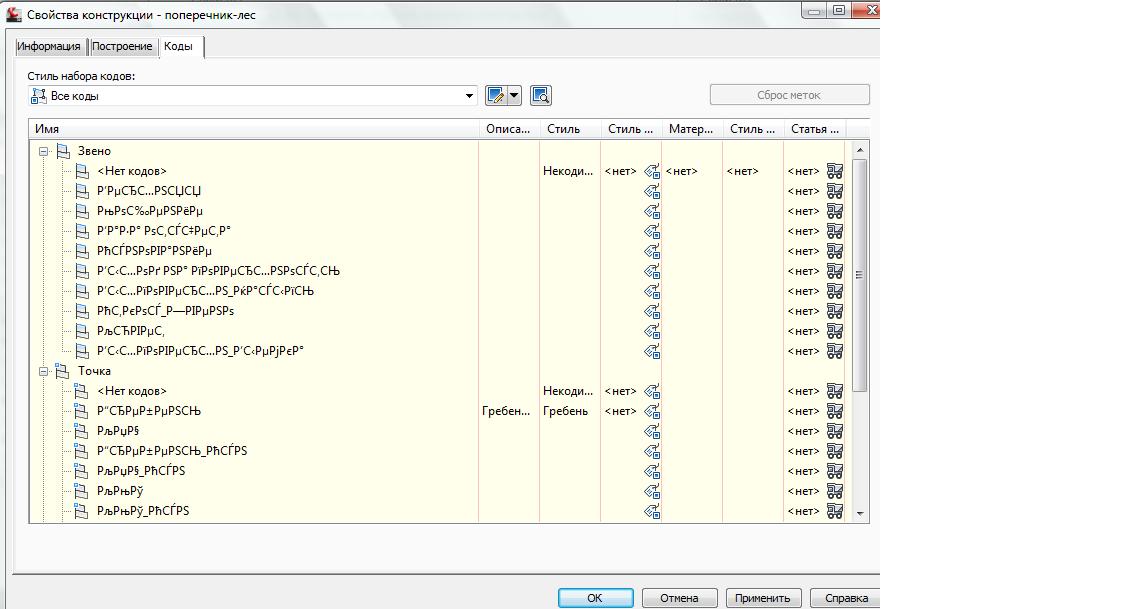This screenshot has height=609, width=1121.
Task: Click the link code icon beside РњРѕС‰РµРЅРёРµ
Action: point(82,212)
